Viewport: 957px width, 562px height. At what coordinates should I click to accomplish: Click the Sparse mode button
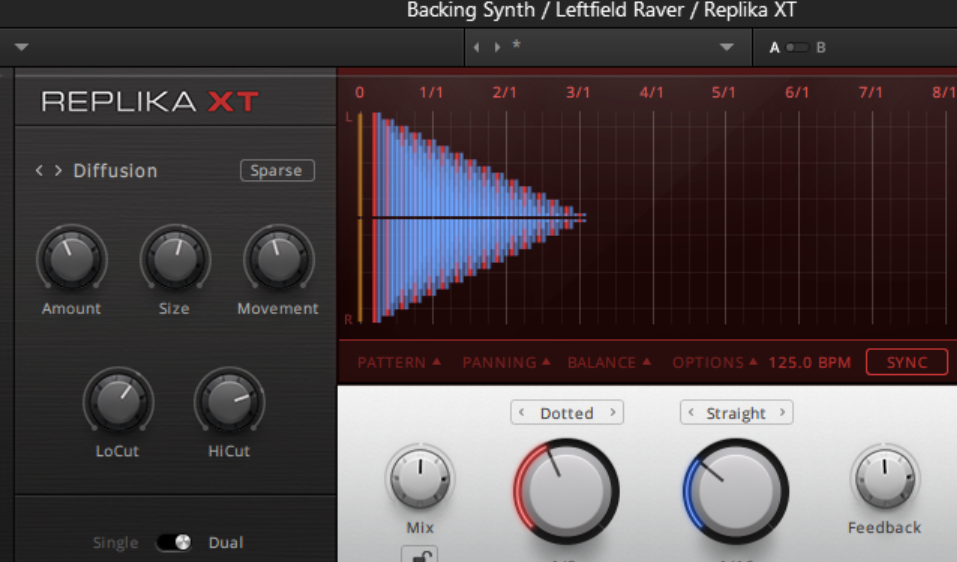pyautogui.click(x=277, y=170)
